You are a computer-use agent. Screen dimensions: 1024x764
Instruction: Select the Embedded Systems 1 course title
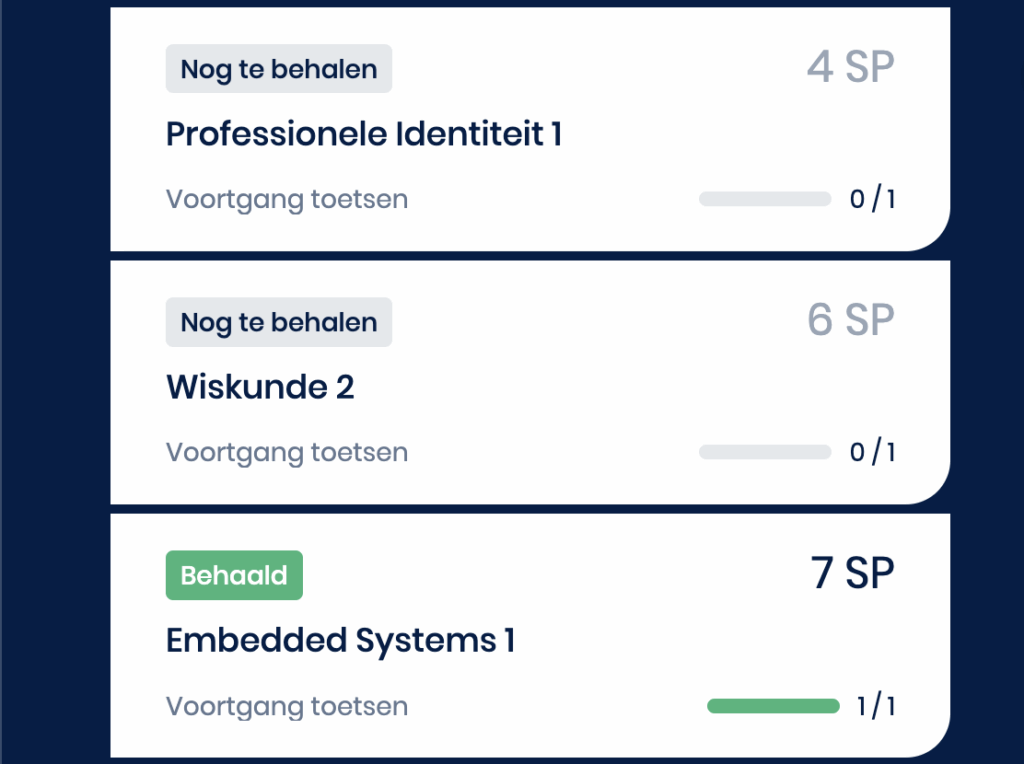click(x=340, y=640)
